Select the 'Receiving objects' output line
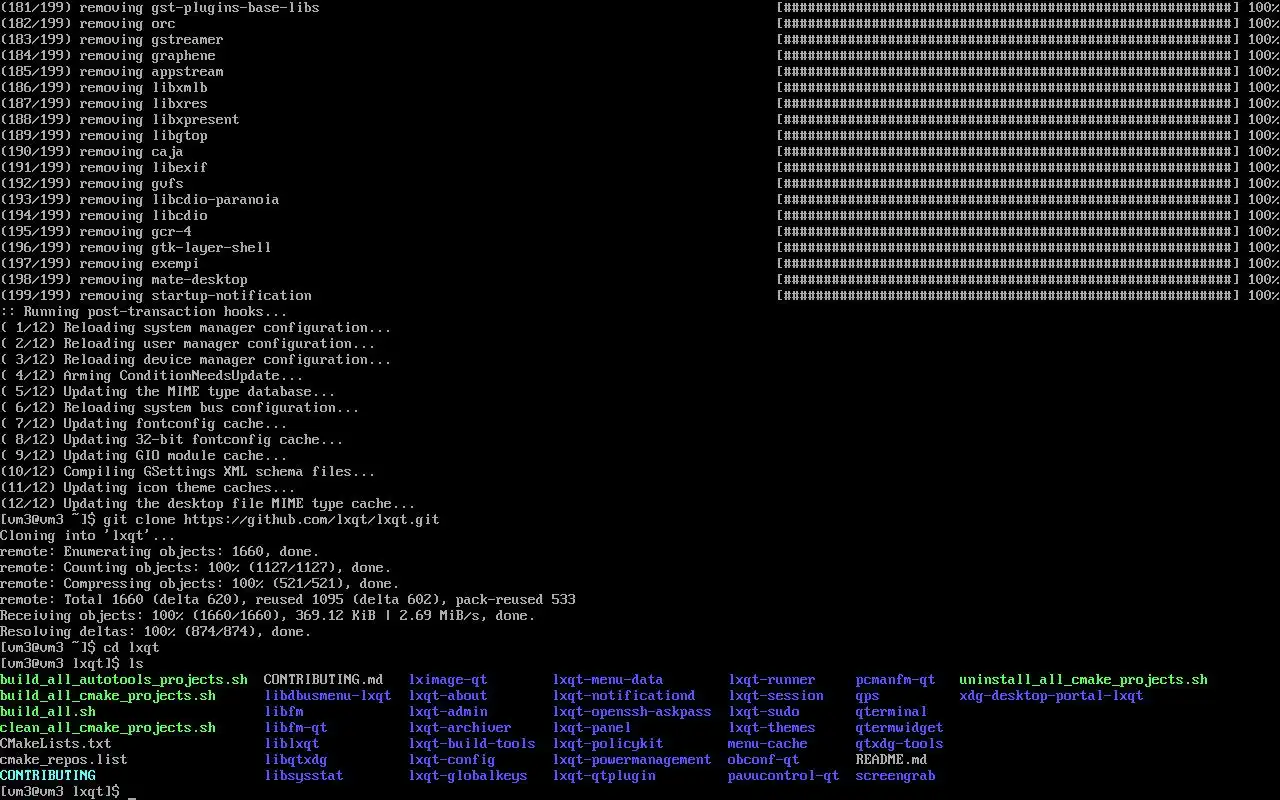The width and height of the screenshot is (1280, 800). click(x=268, y=616)
